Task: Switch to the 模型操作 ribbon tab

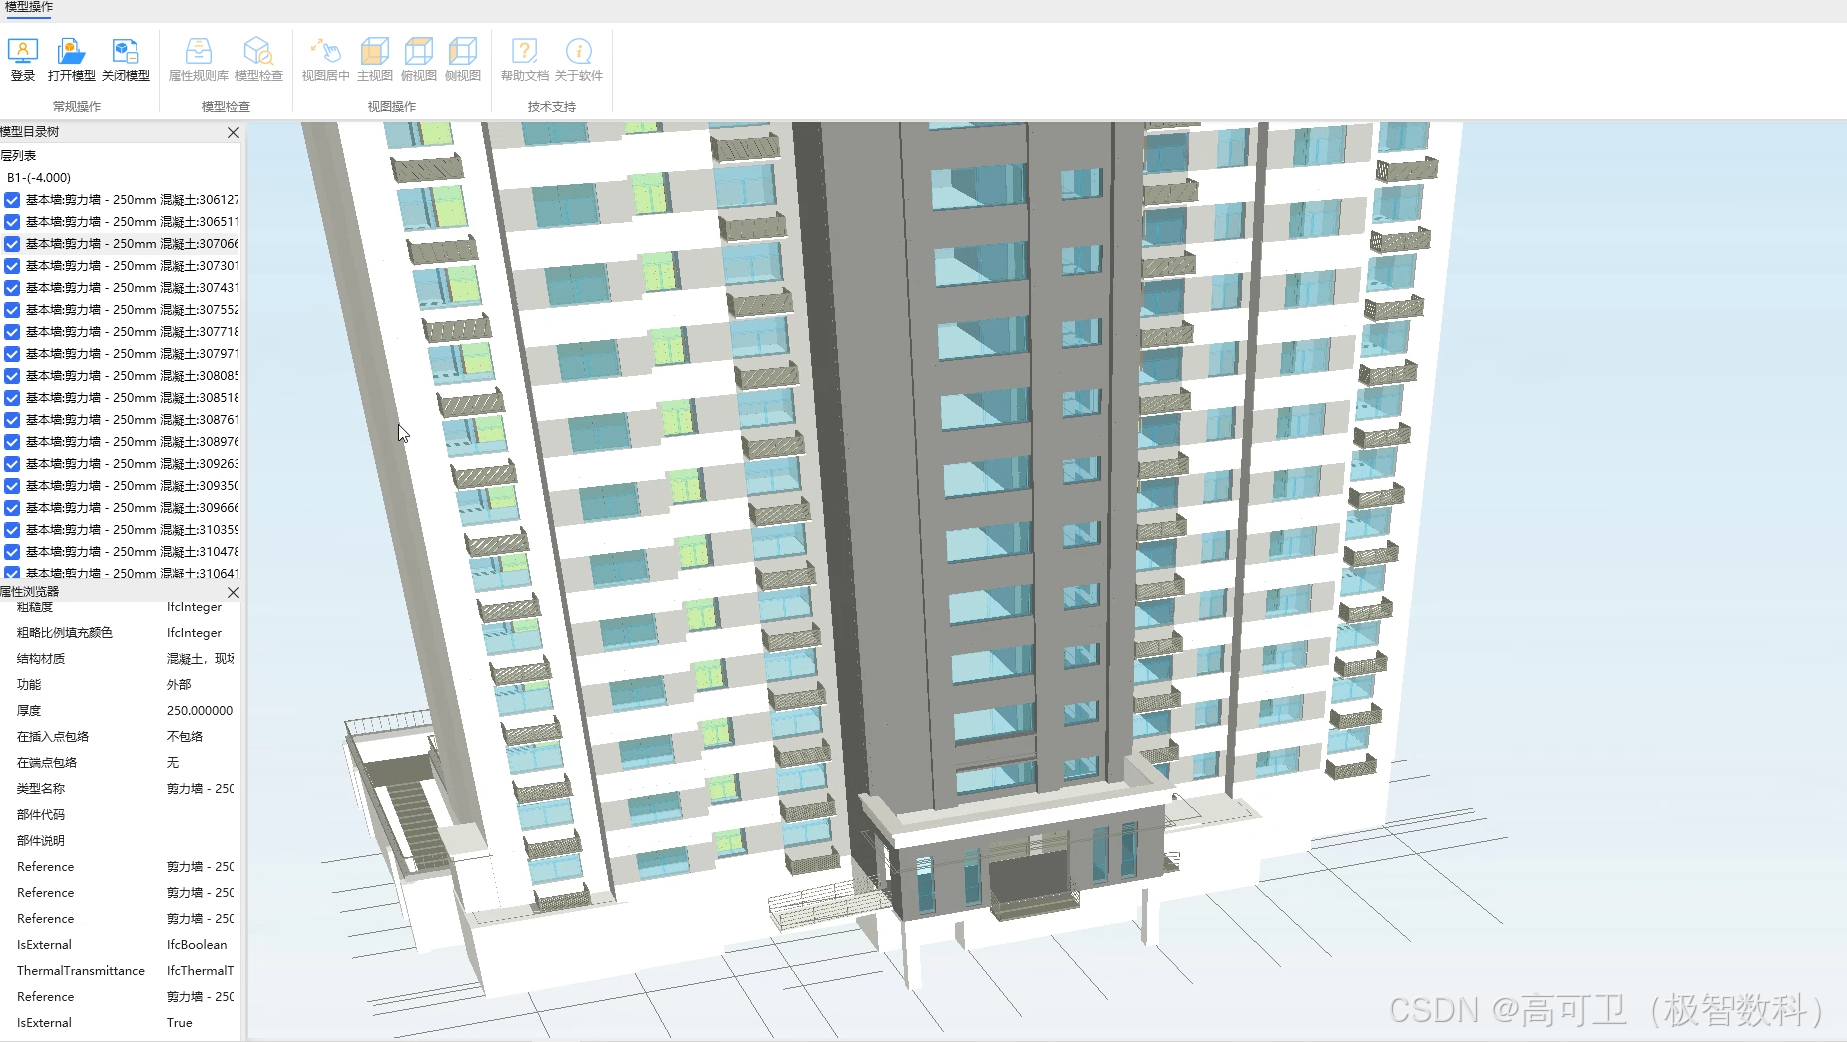Action: pos(28,8)
